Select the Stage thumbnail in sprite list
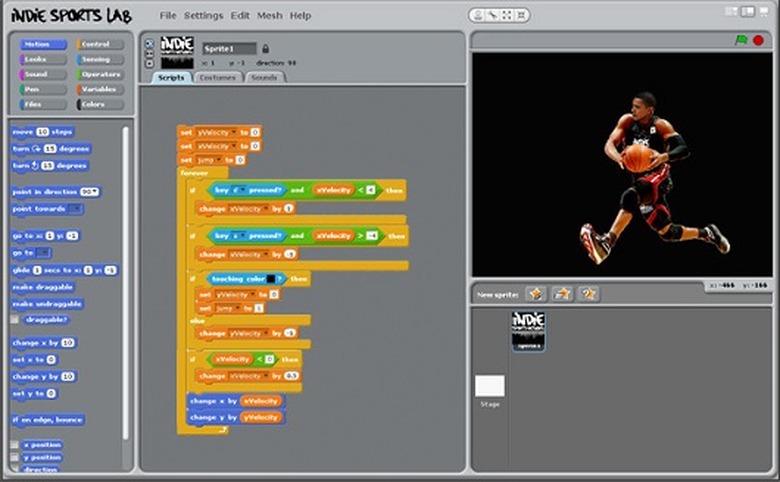Screen dimensions: 780x482 [x=490, y=387]
